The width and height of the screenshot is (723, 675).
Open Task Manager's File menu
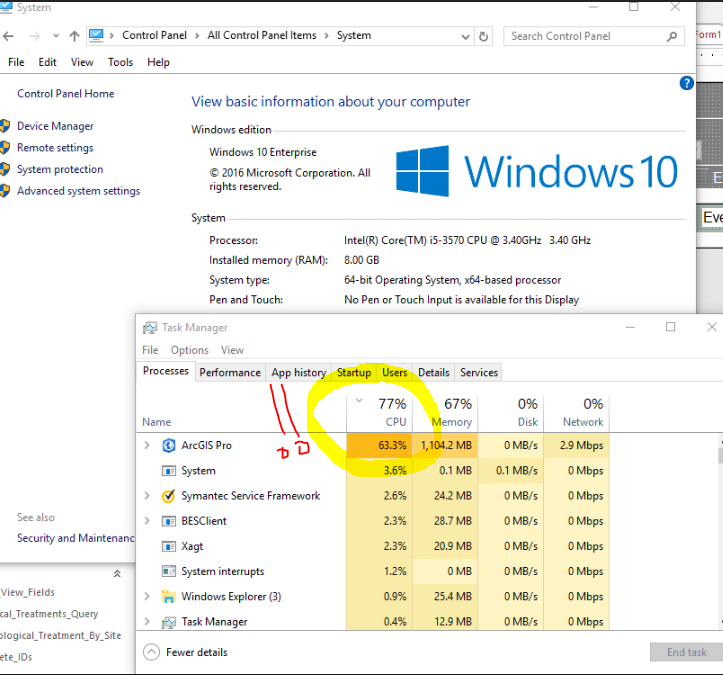150,350
